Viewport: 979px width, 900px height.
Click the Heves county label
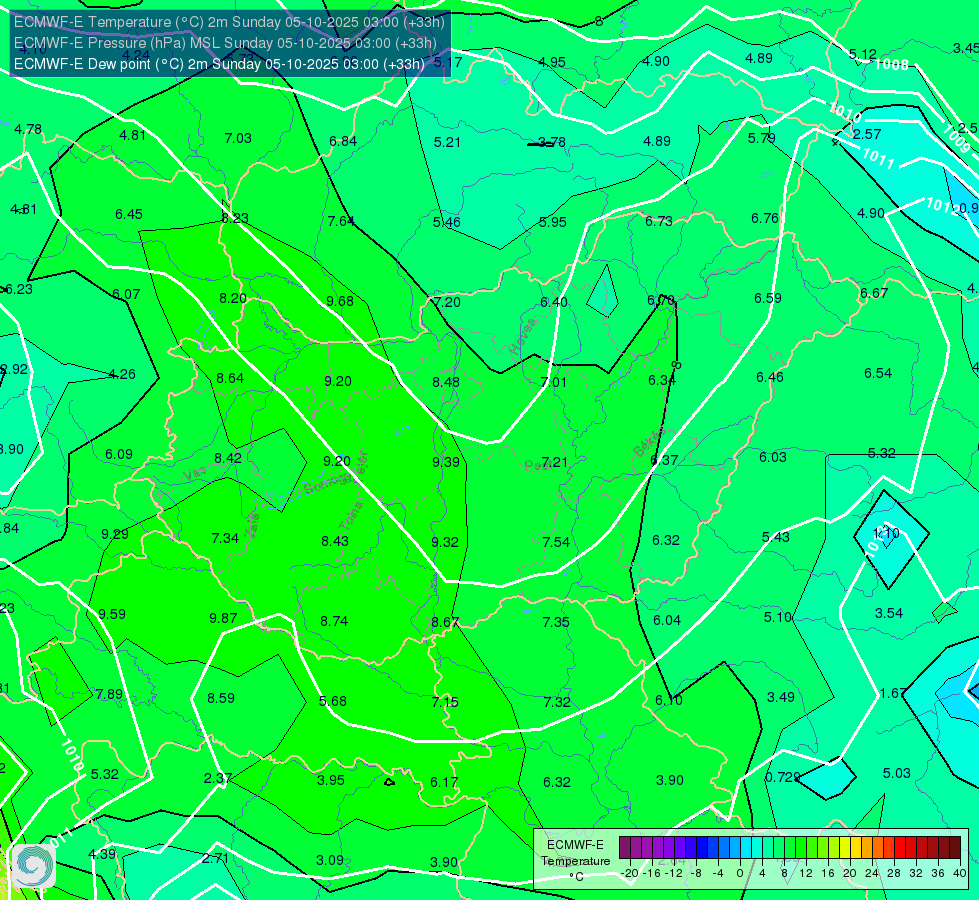[523, 338]
